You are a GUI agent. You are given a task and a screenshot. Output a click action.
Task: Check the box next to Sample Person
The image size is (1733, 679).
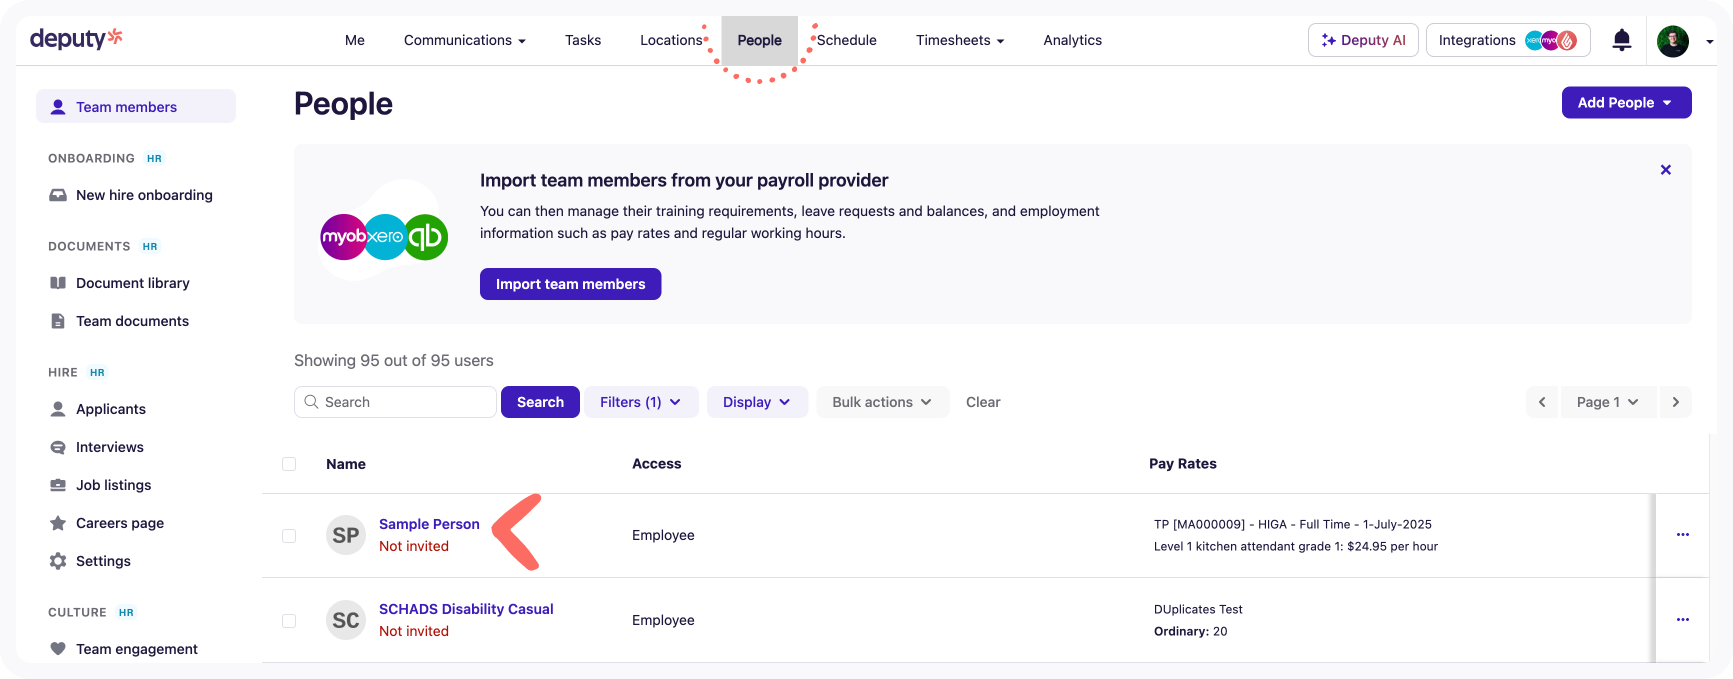point(289,536)
